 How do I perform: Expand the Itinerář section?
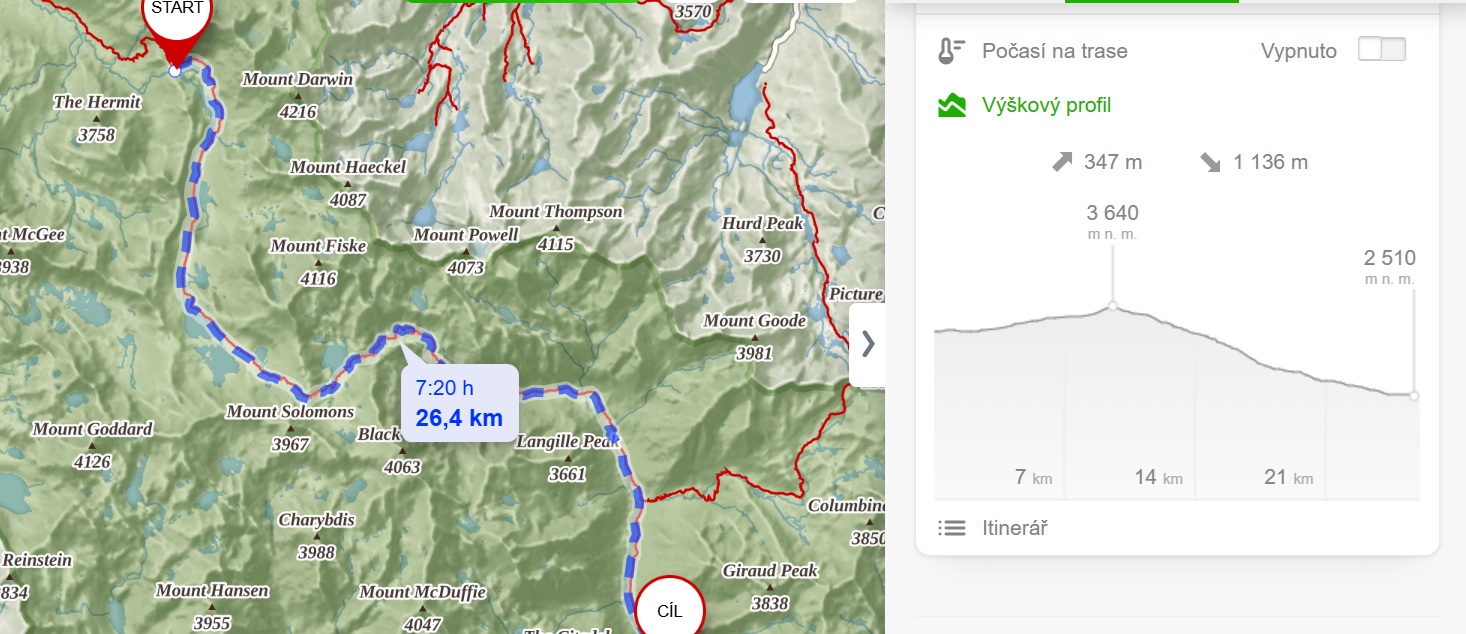(1014, 528)
